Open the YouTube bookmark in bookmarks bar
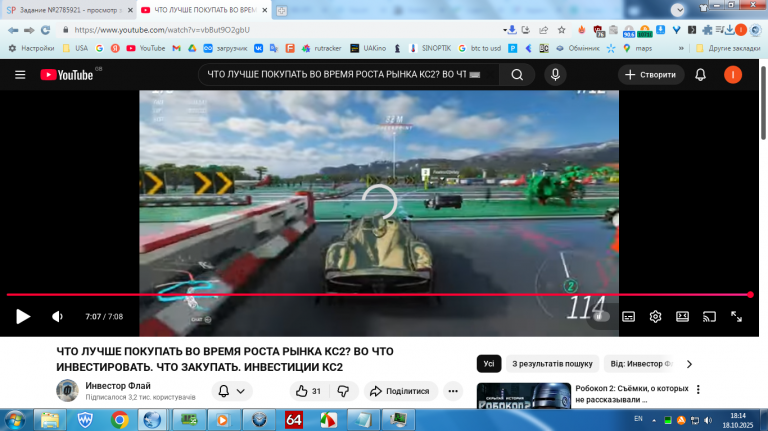768x431 pixels. tap(145, 48)
